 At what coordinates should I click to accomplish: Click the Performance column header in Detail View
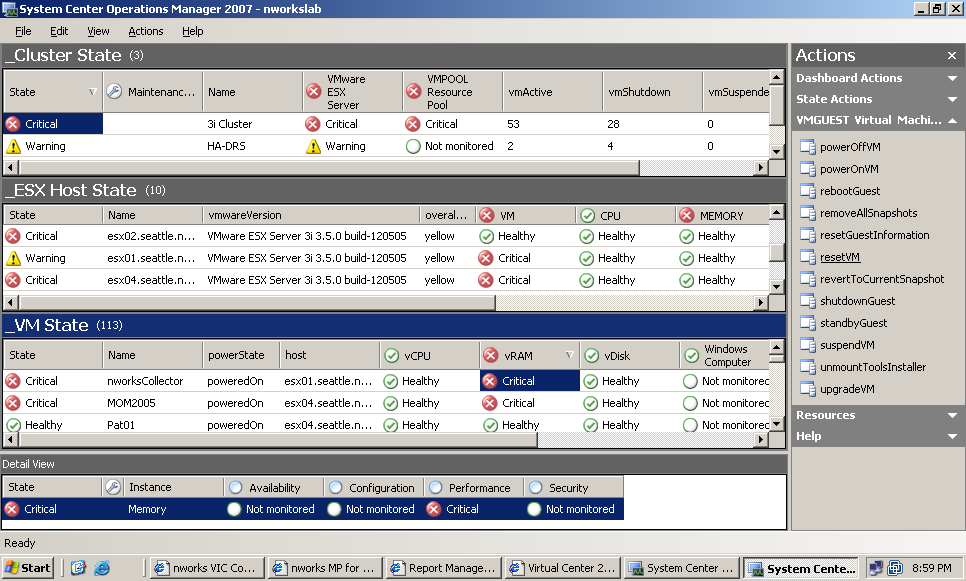pyautogui.click(x=474, y=487)
